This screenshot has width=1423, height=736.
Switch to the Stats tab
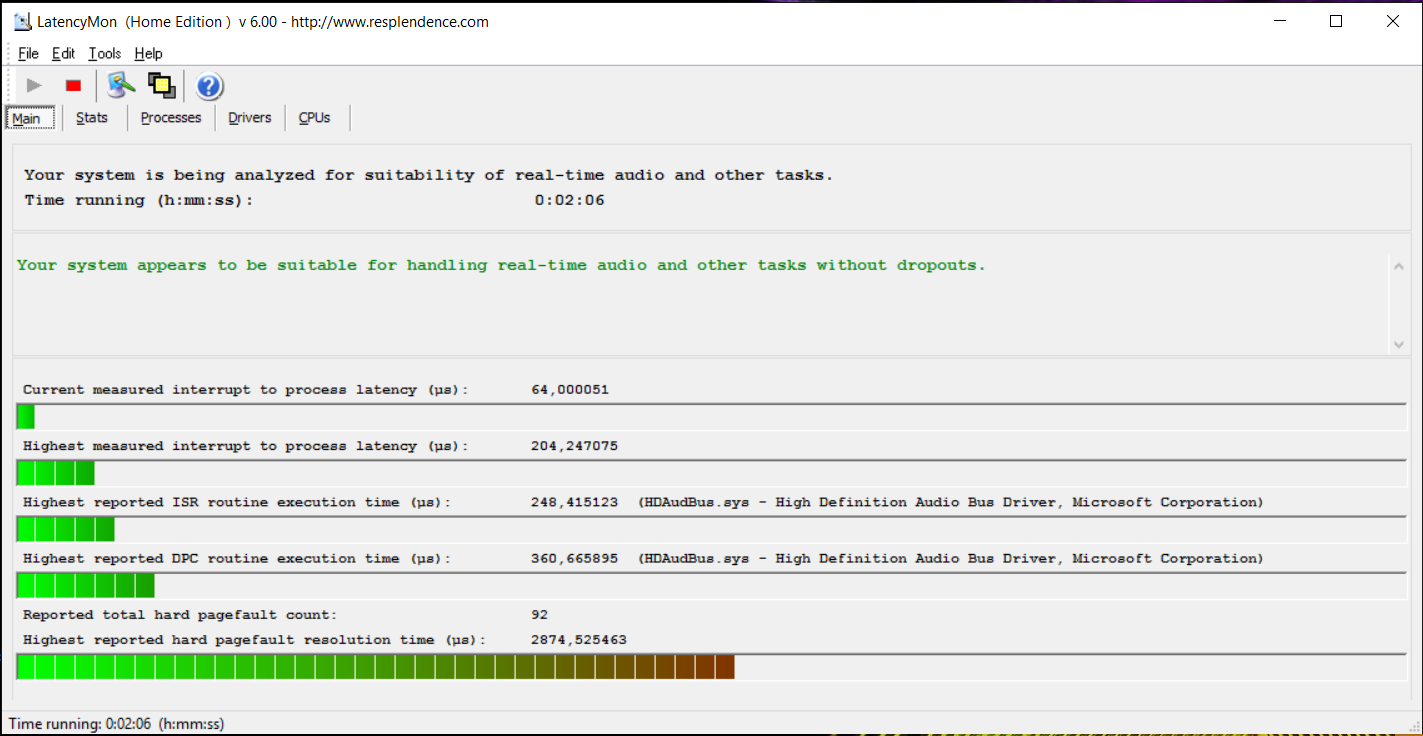pyautogui.click(x=92, y=118)
